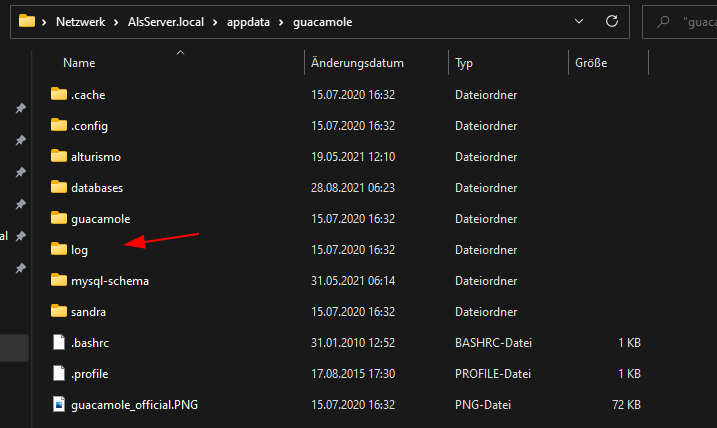Viewport: 717px width, 428px height.
Task: Select the guacamole subfolder icon
Action: tap(59, 218)
